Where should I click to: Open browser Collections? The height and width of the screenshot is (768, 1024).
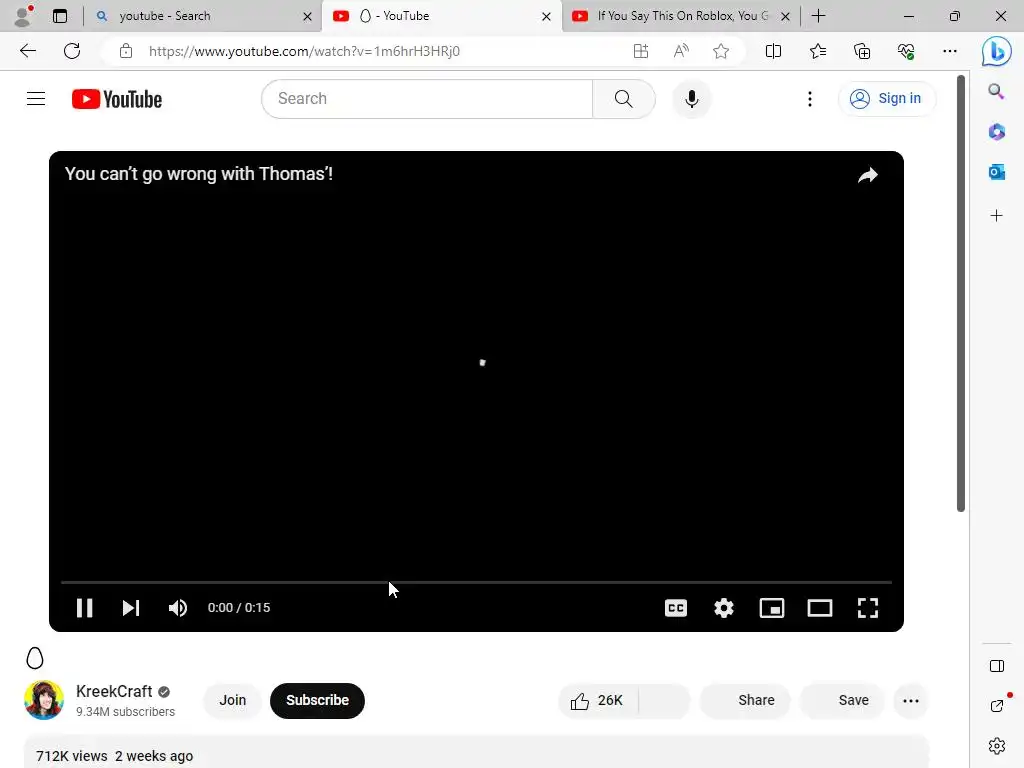862,51
